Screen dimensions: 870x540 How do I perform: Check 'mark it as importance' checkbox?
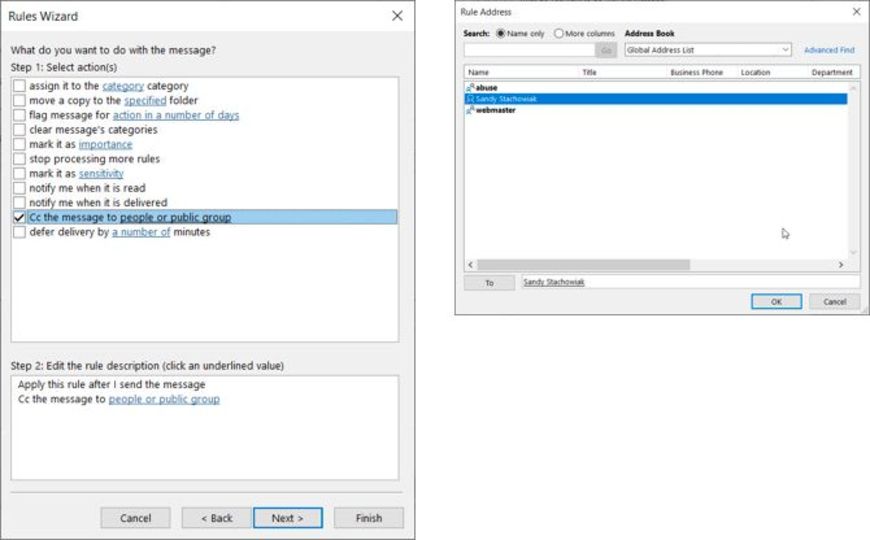point(19,144)
